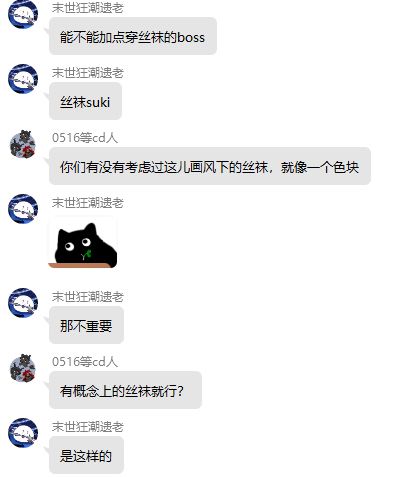The image size is (407, 477).
Task: Select the "有概念上的丝袜就行?" message bubble
Action: (125, 390)
